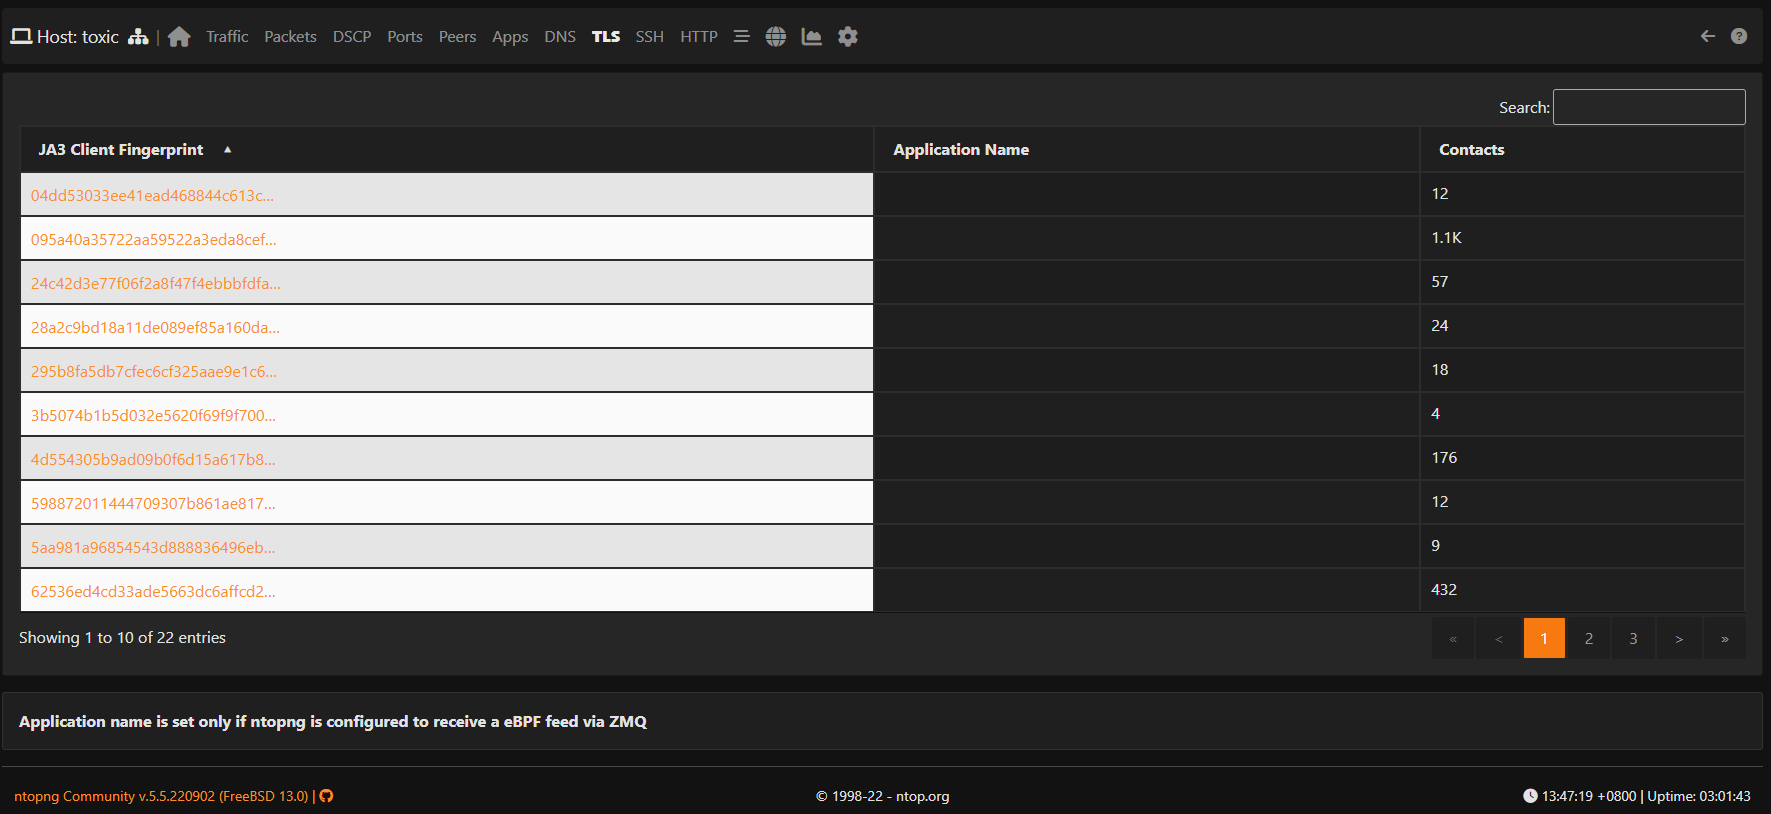The height and width of the screenshot is (814, 1771).
Task: Sort by the Application Name column
Action: click(x=1147, y=150)
